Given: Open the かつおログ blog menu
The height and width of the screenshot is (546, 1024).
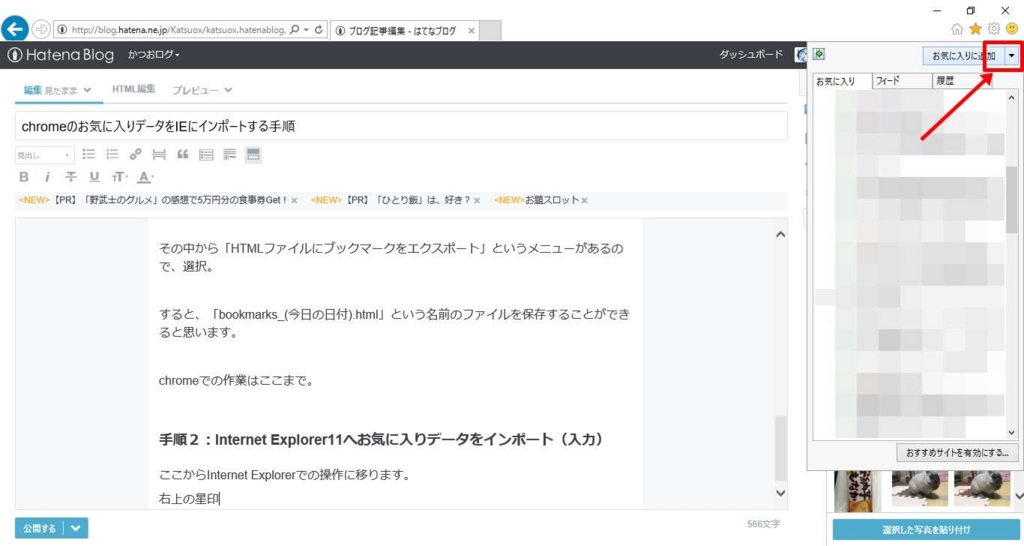Looking at the screenshot, I should (x=153, y=55).
